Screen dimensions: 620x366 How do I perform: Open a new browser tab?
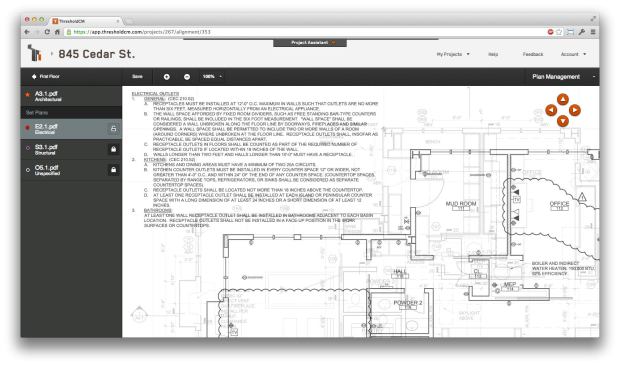click(x=129, y=21)
